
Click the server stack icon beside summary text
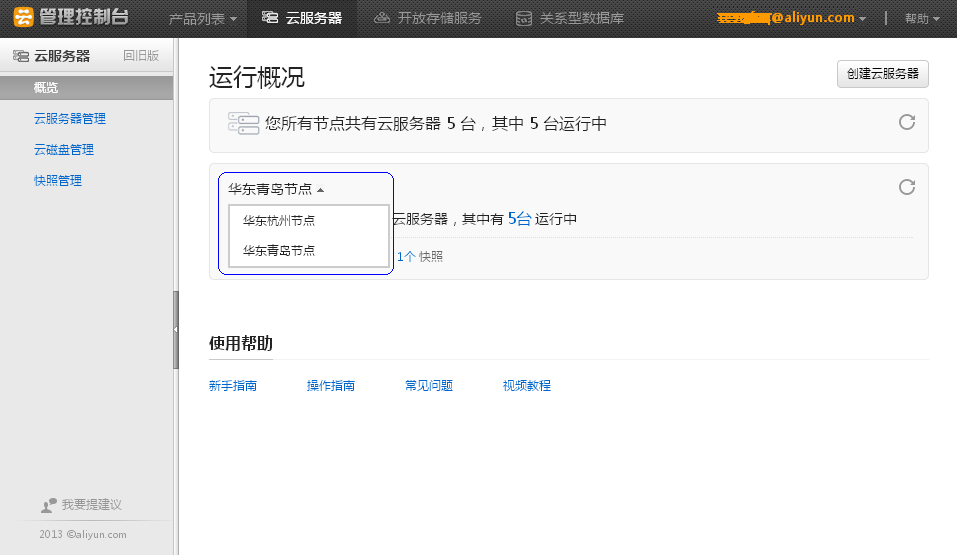[x=244, y=123]
